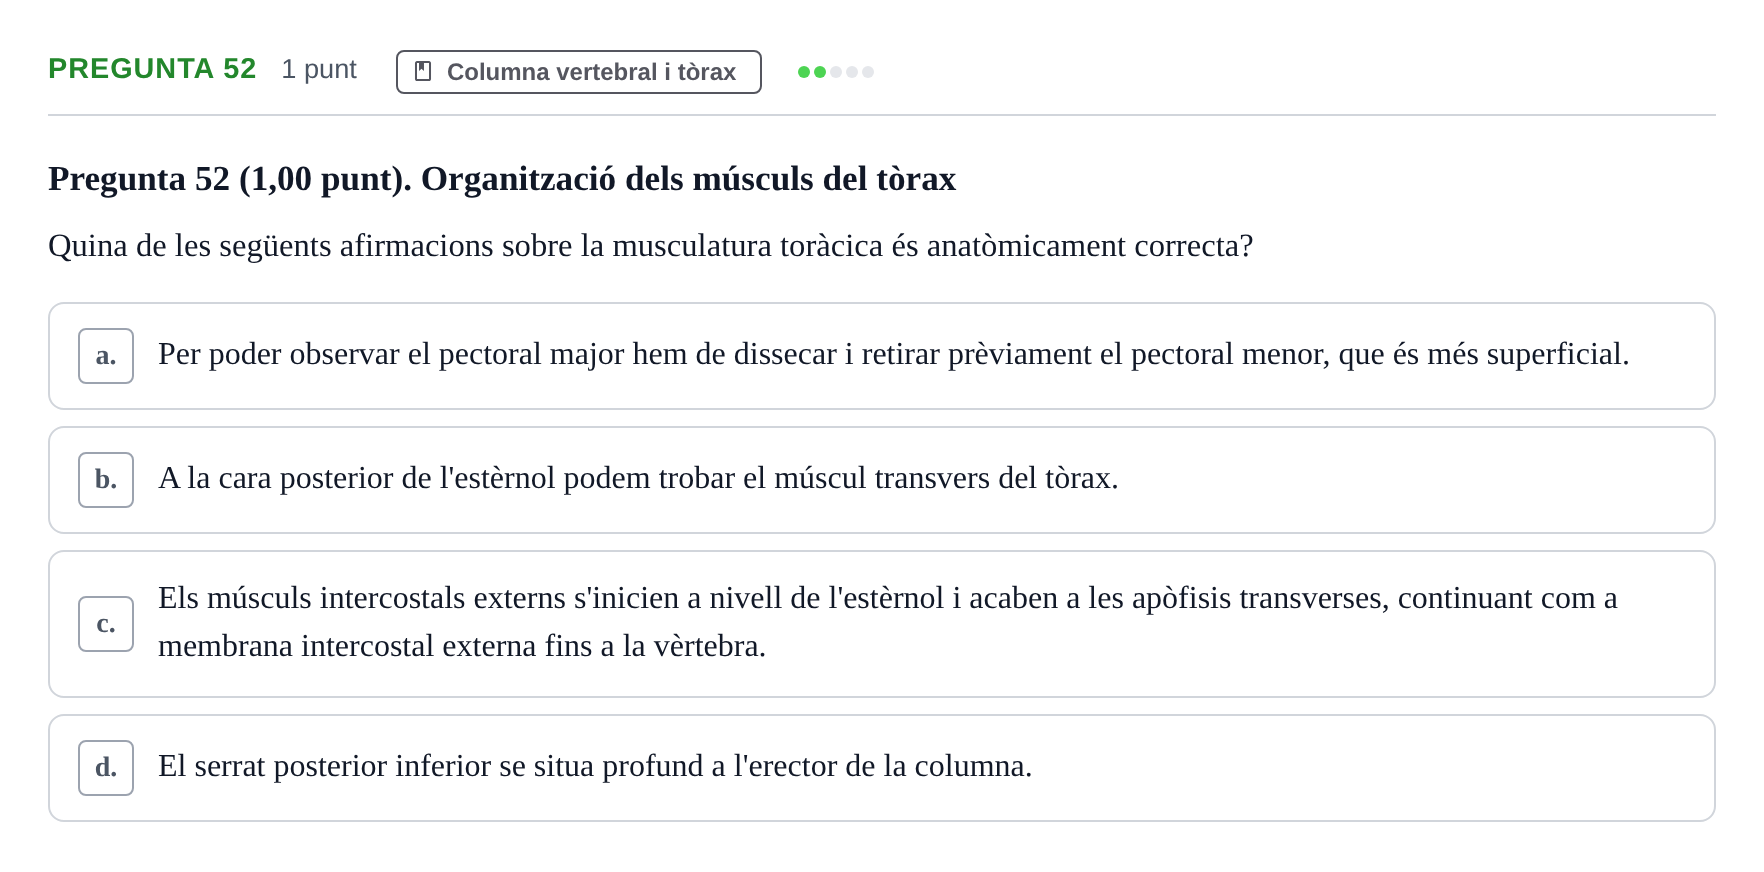The image size is (1764, 872).
Task: Click the 1 punt score label
Action: pos(319,69)
